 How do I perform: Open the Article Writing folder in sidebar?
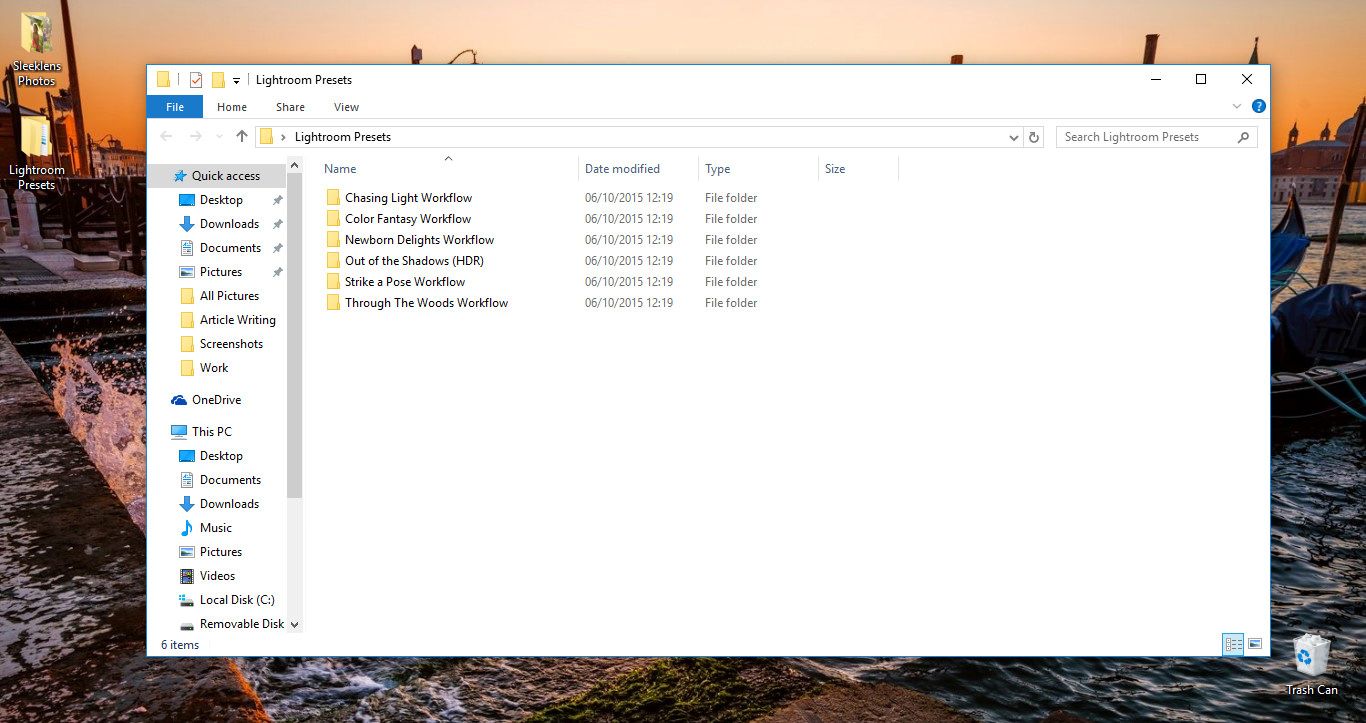[236, 320]
